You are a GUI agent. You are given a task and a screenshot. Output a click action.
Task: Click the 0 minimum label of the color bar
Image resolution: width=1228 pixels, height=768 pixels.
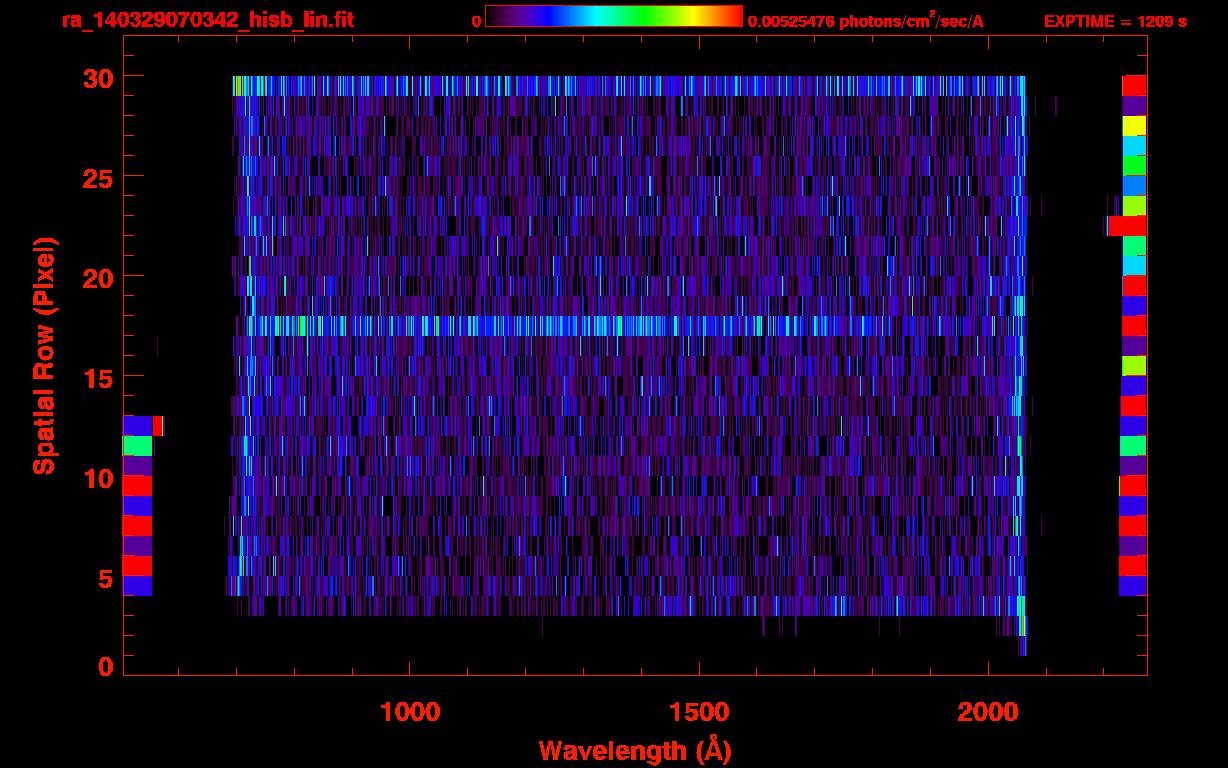point(477,21)
